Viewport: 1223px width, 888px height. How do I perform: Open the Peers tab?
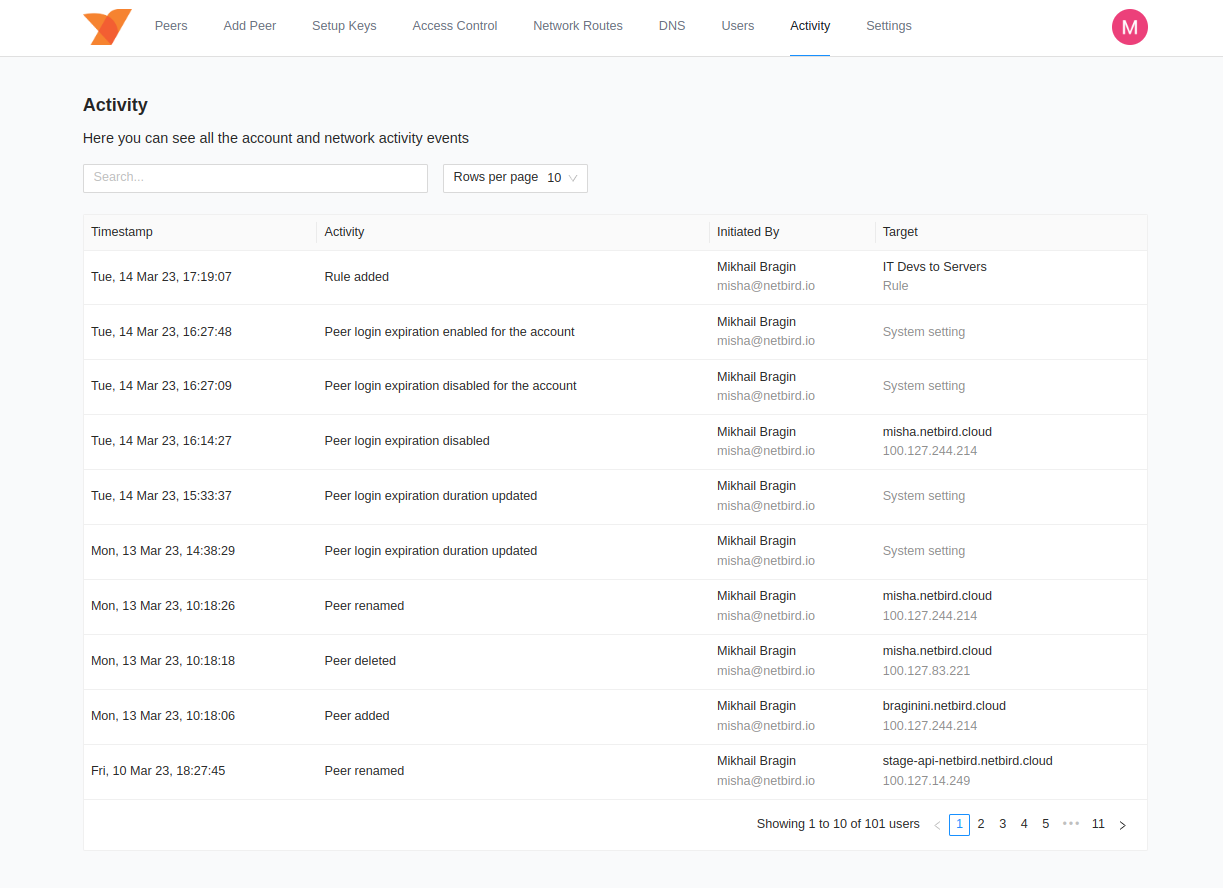[171, 26]
